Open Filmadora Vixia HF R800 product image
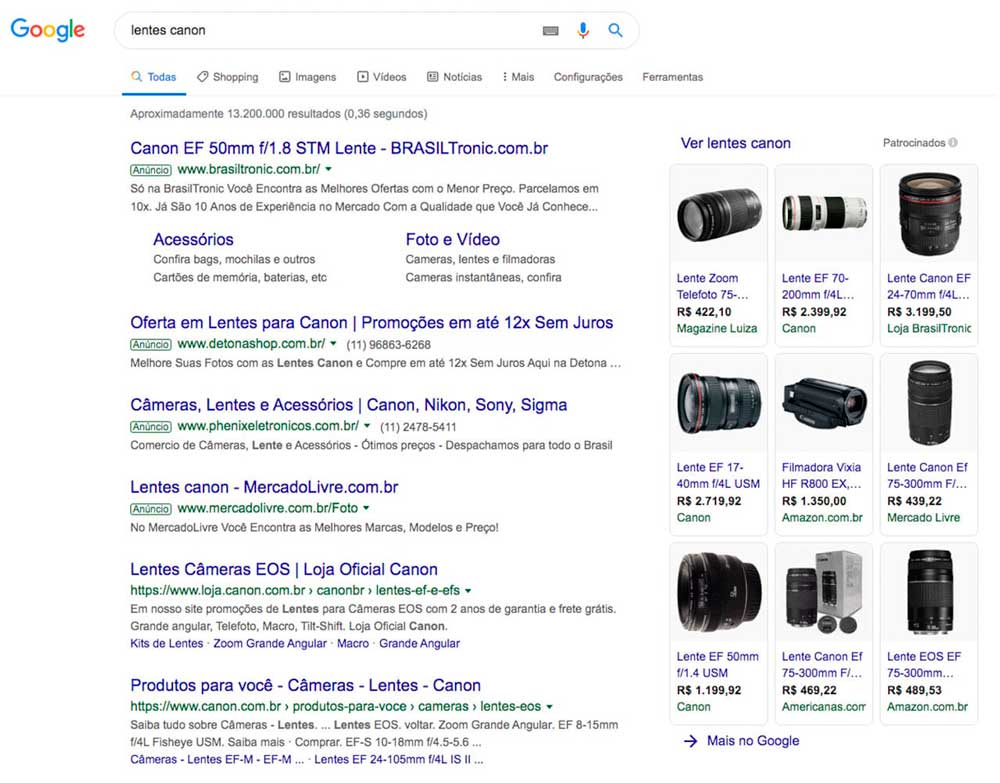This screenshot has height=783, width=1000. click(x=824, y=403)
